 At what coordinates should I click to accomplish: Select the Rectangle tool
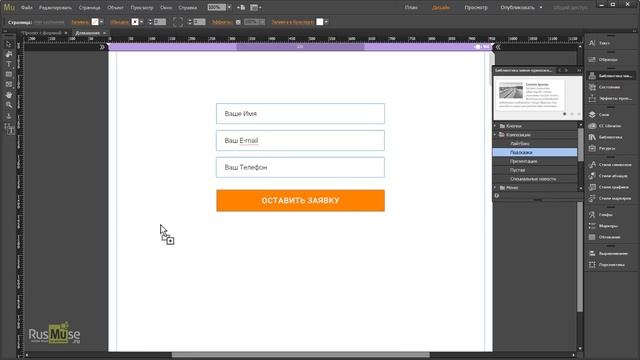(9, 74)
